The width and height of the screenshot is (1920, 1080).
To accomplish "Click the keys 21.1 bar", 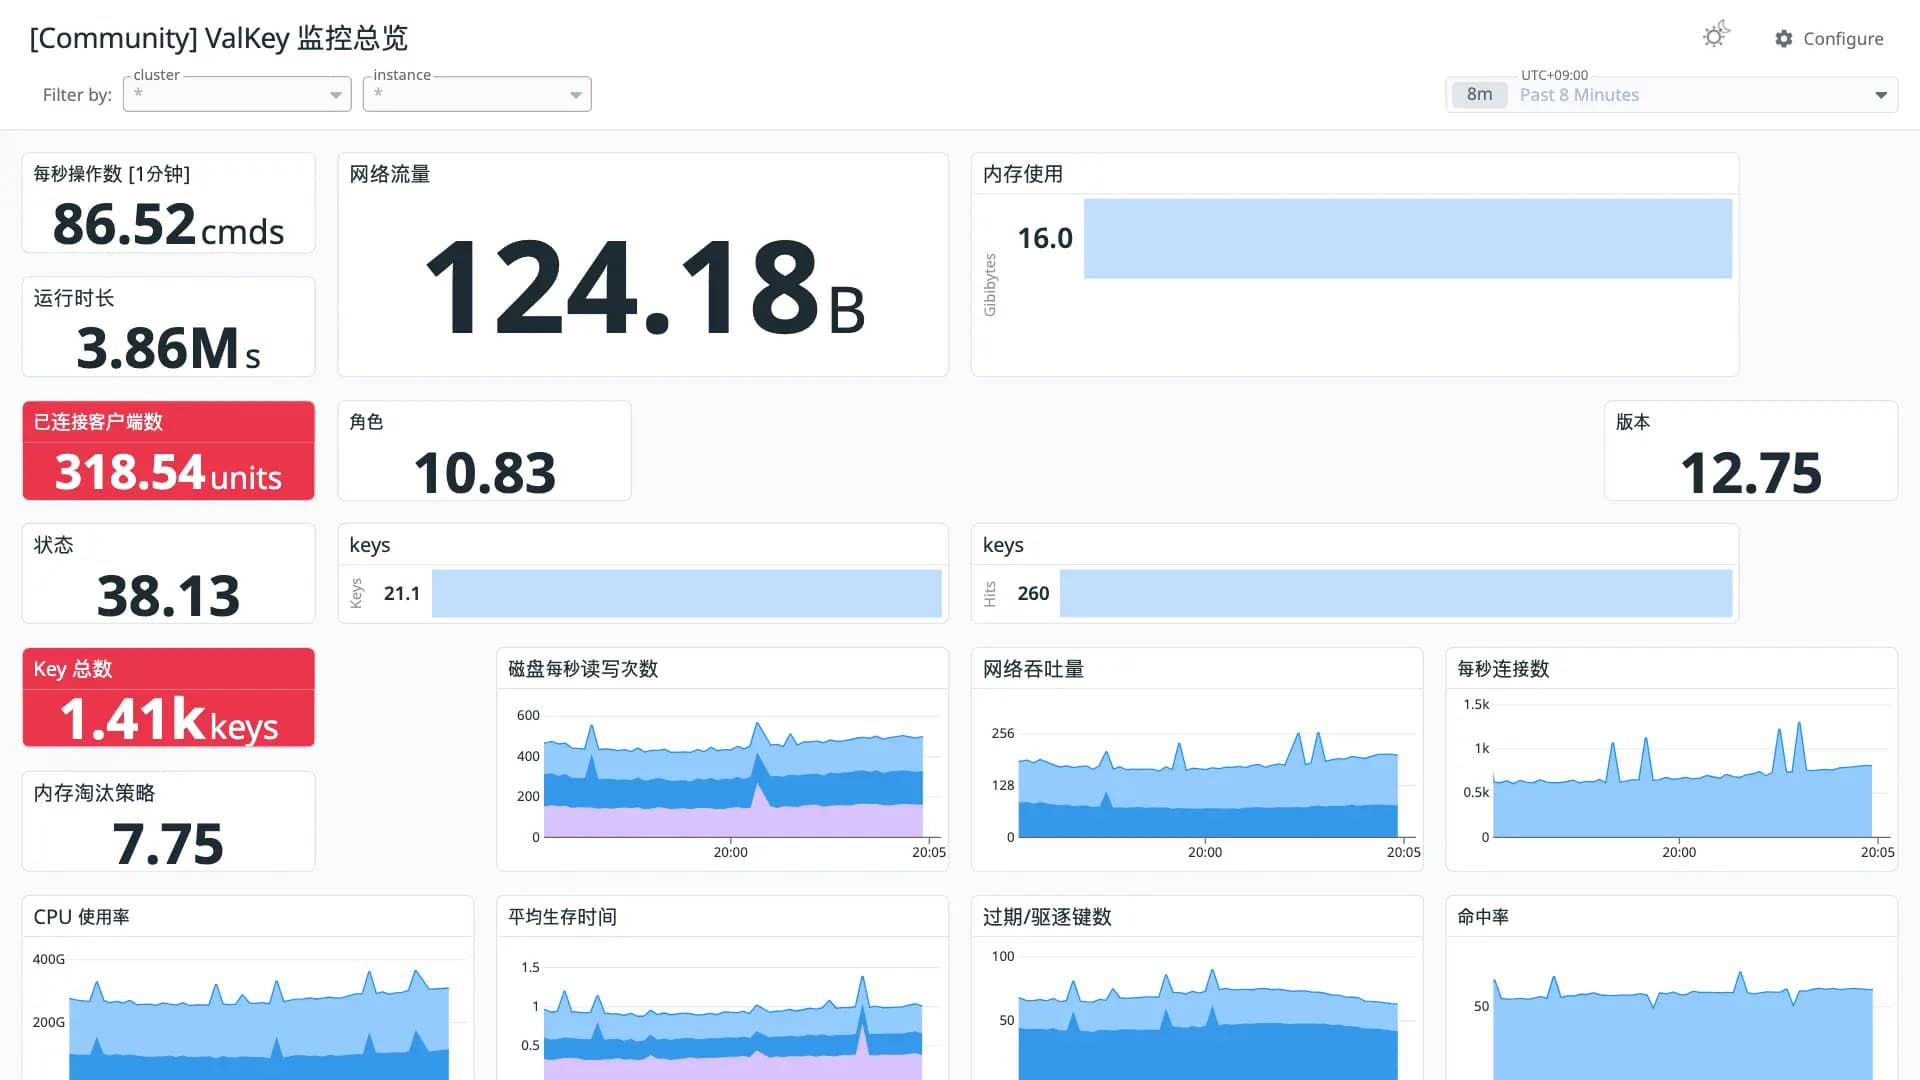I will pyautogui.click(x=686, y=593).
